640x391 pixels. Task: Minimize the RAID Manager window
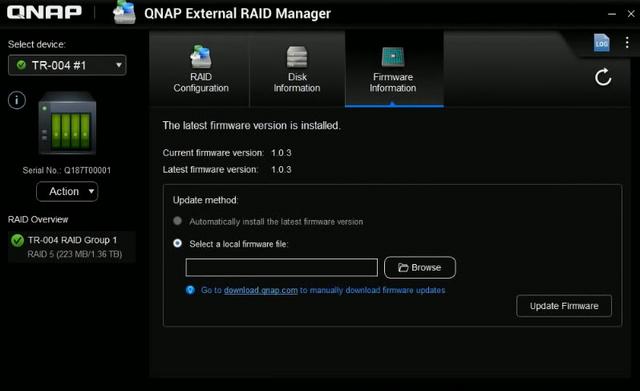point(611,14)
